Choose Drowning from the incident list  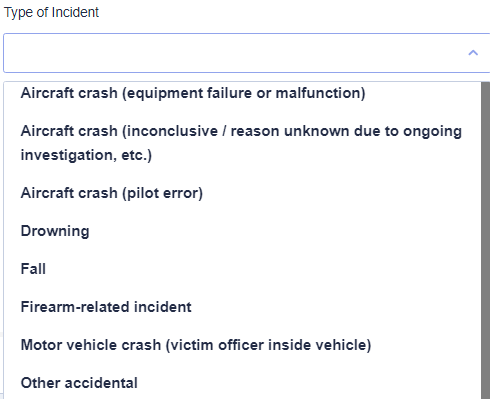[243, 231]
